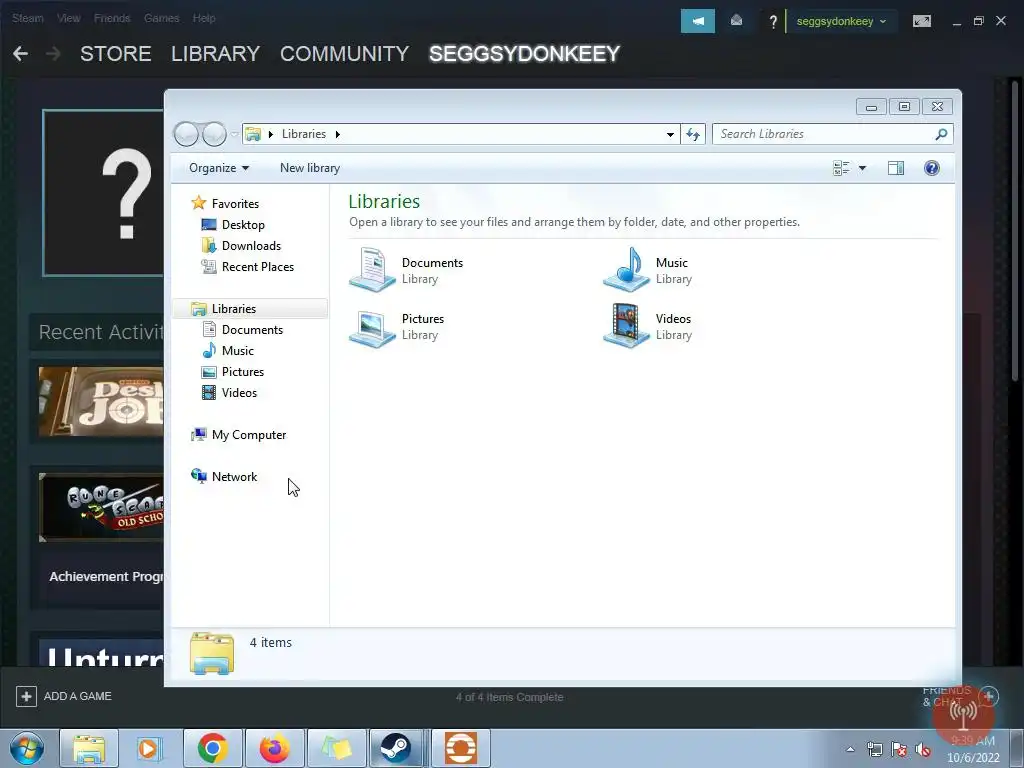
Task: Click the profile avatar question mark image
Action: (103, 193)
